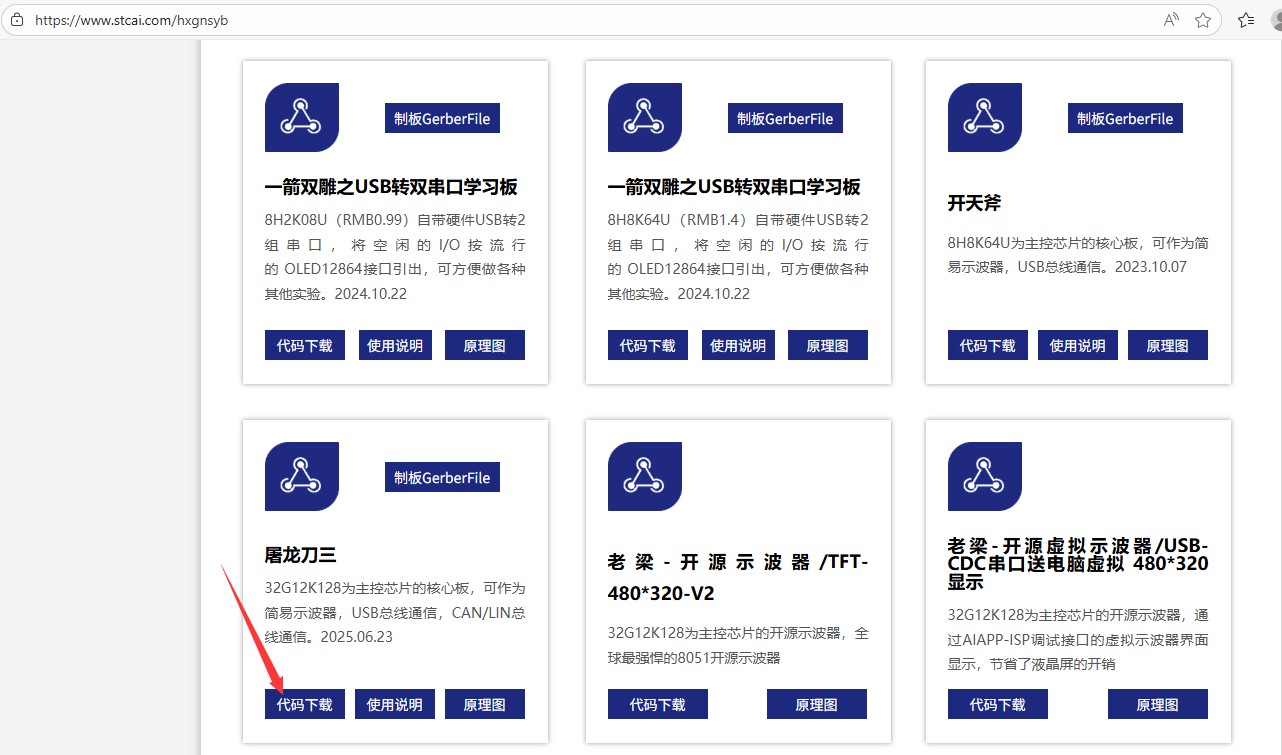The height and width of the screenshot is (755, 1282).
Task: Click the 屠龙刀三 card logo icon
Action: coord(301,476)
